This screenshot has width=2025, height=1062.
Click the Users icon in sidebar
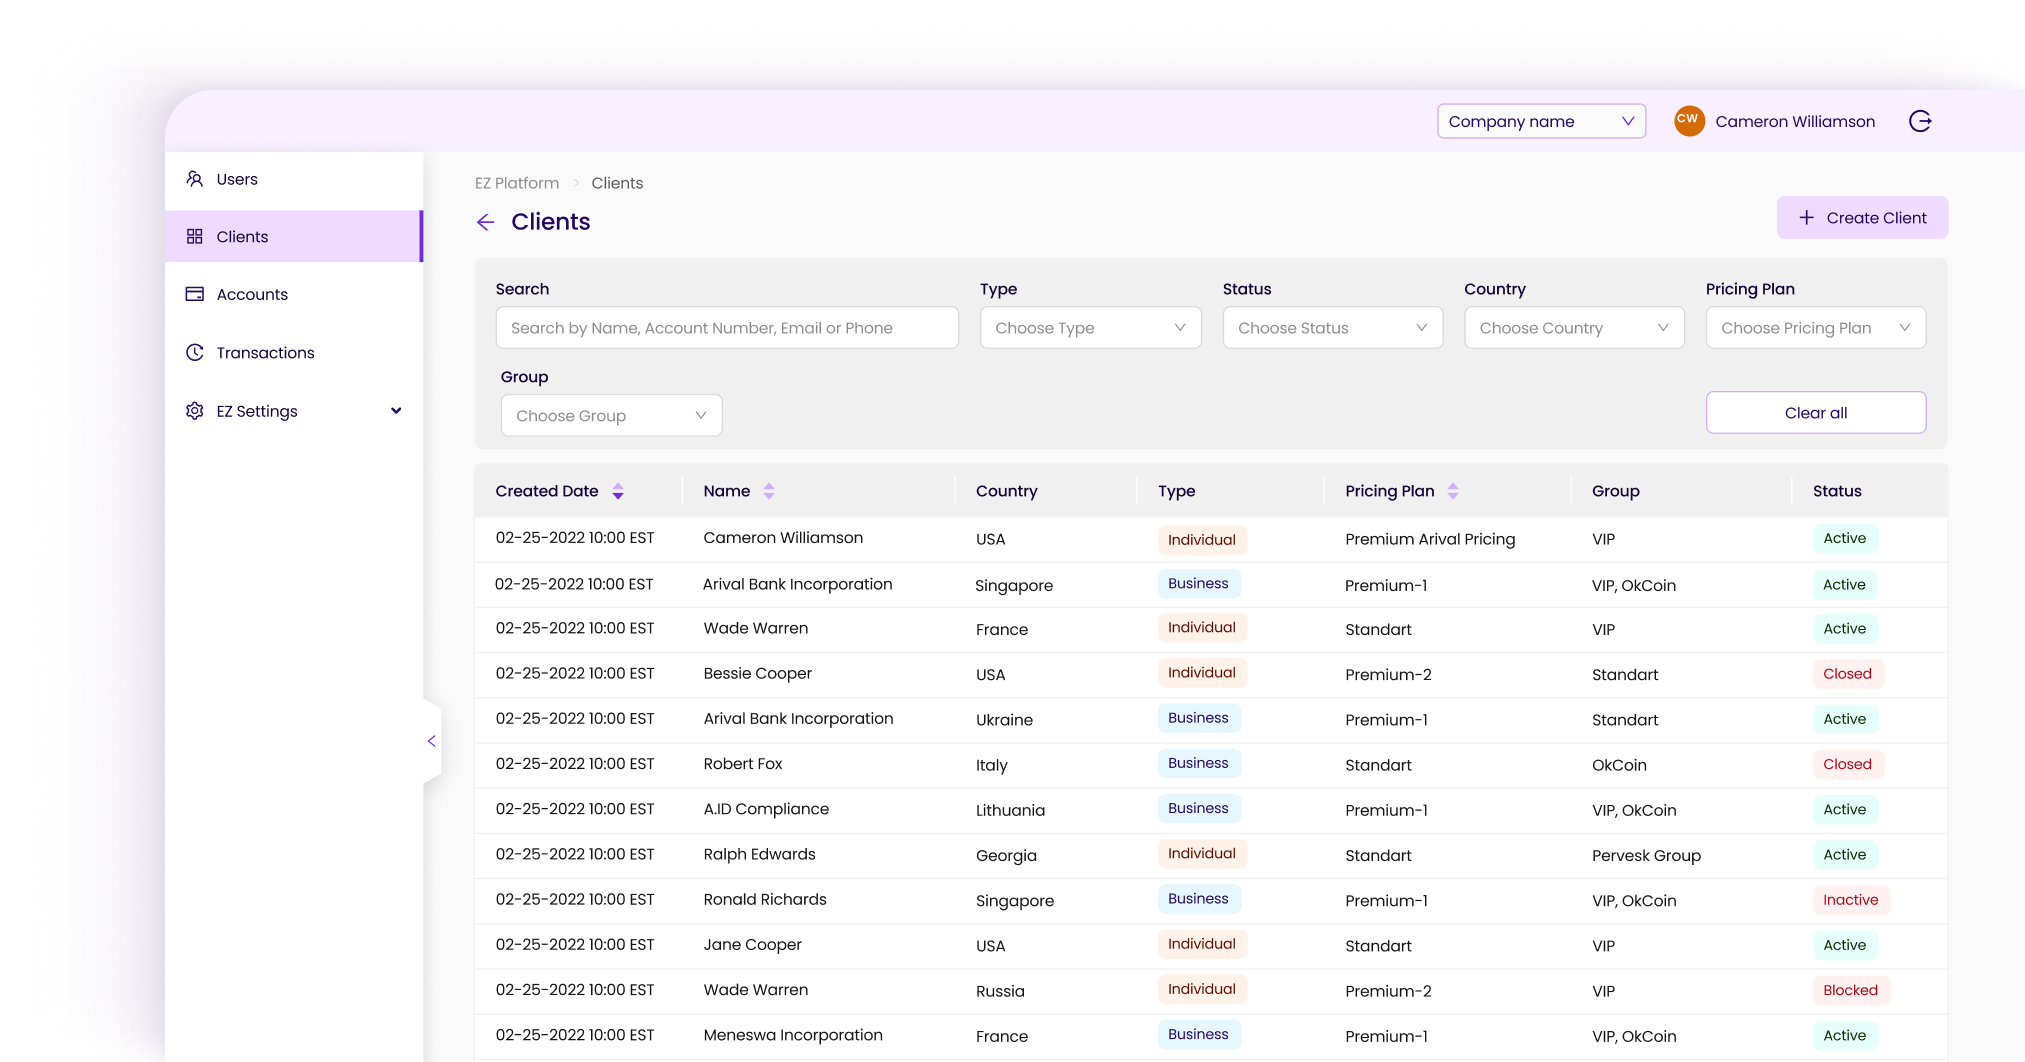(x=195, y=179)
